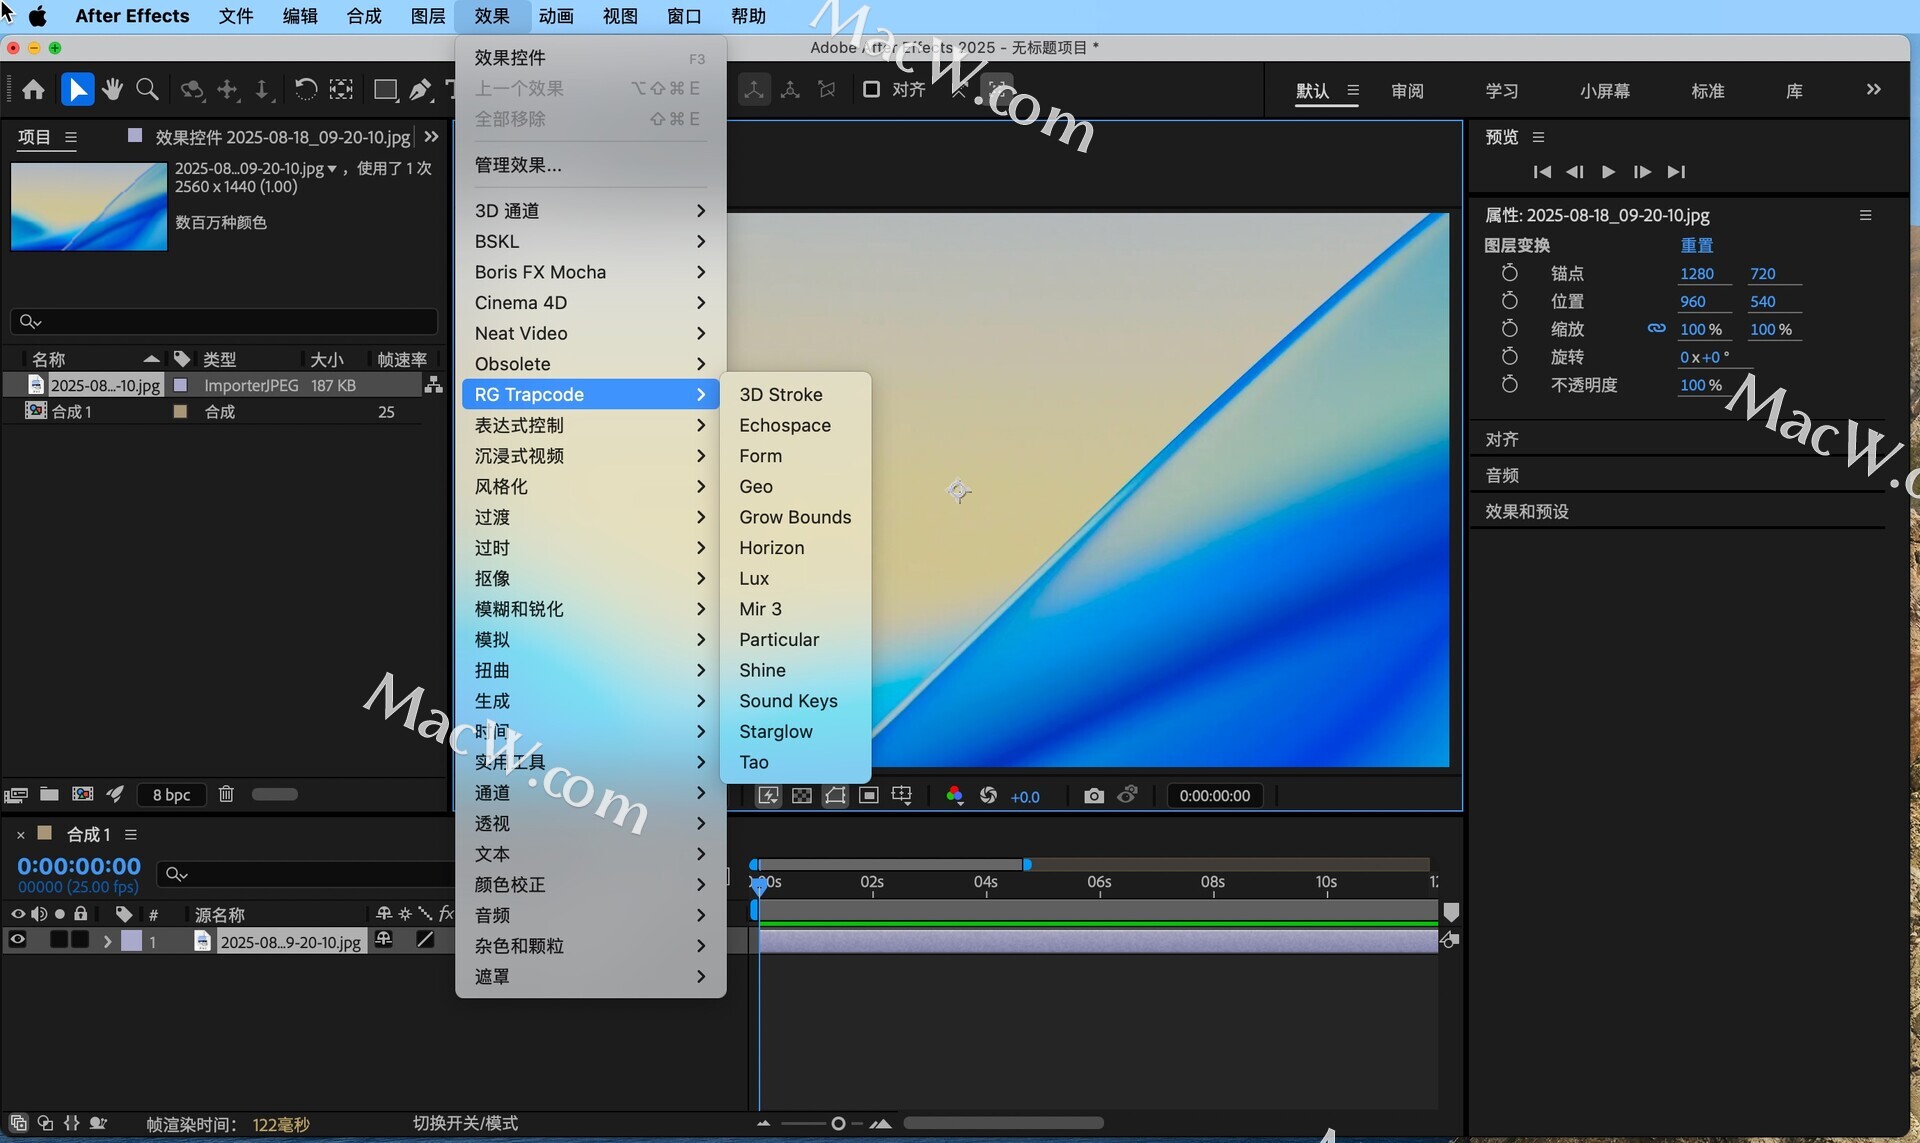Select the Rotate tool

pyautogui.click(x=305, y=90)
